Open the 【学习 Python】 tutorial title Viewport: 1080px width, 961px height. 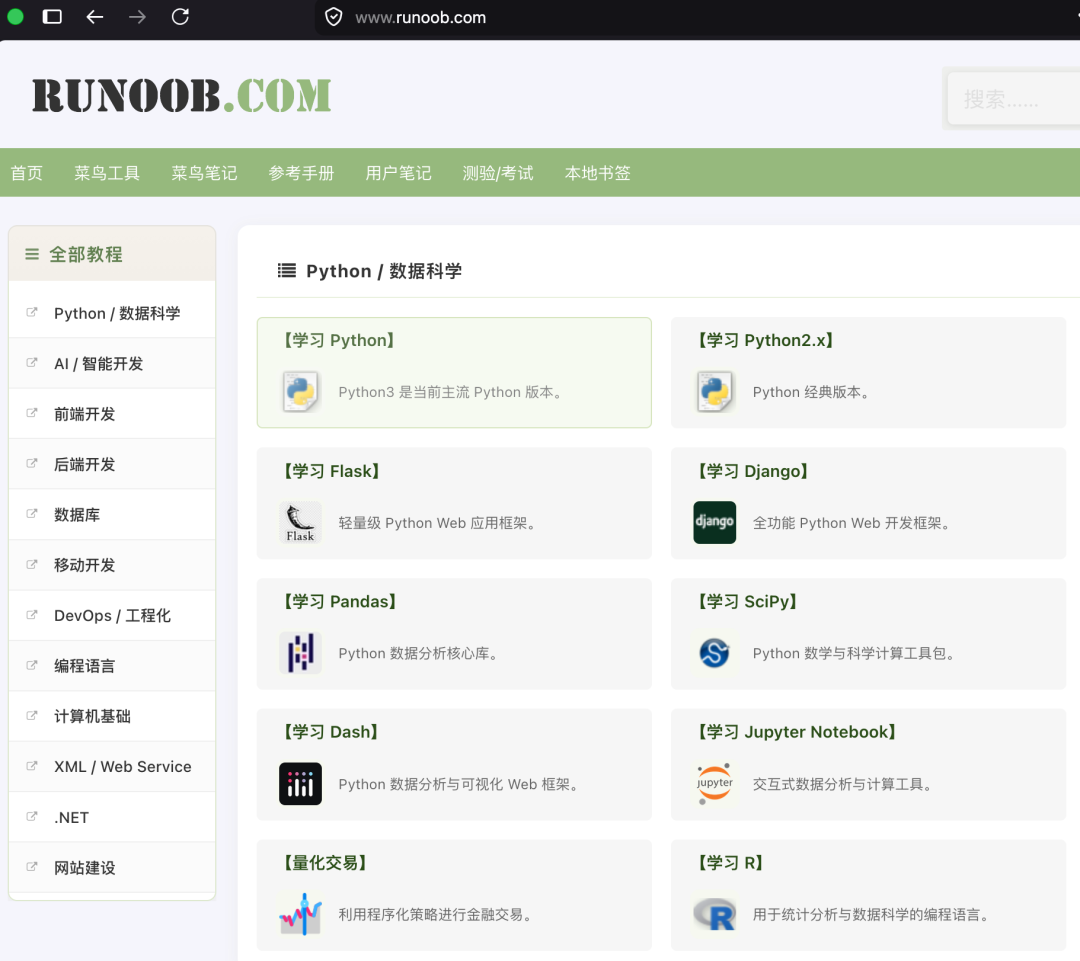338,340
